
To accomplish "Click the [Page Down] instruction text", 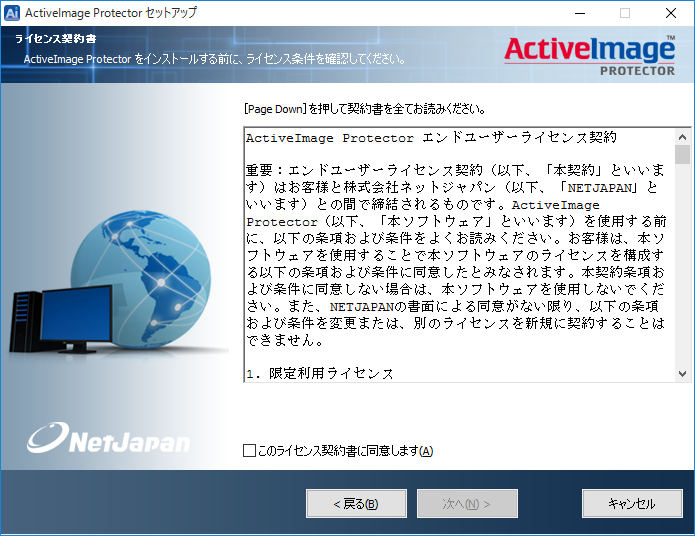I will [365, 108].
